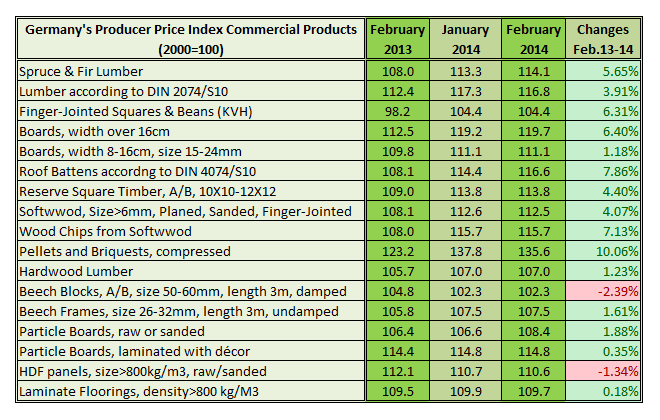Screen dimensions: 660x420
Task: Select the 119.7 value for Boards over 16cm
Action: point(533,132)
